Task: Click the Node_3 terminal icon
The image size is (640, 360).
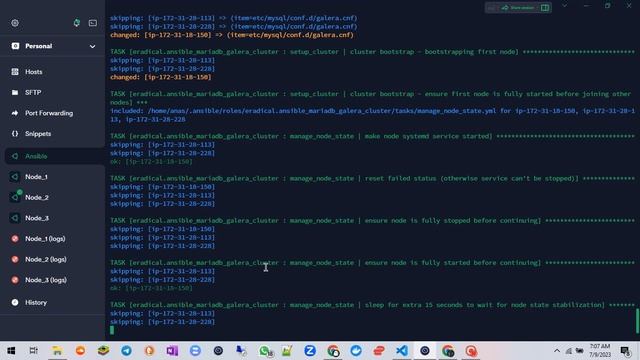Action: point(15,218)
